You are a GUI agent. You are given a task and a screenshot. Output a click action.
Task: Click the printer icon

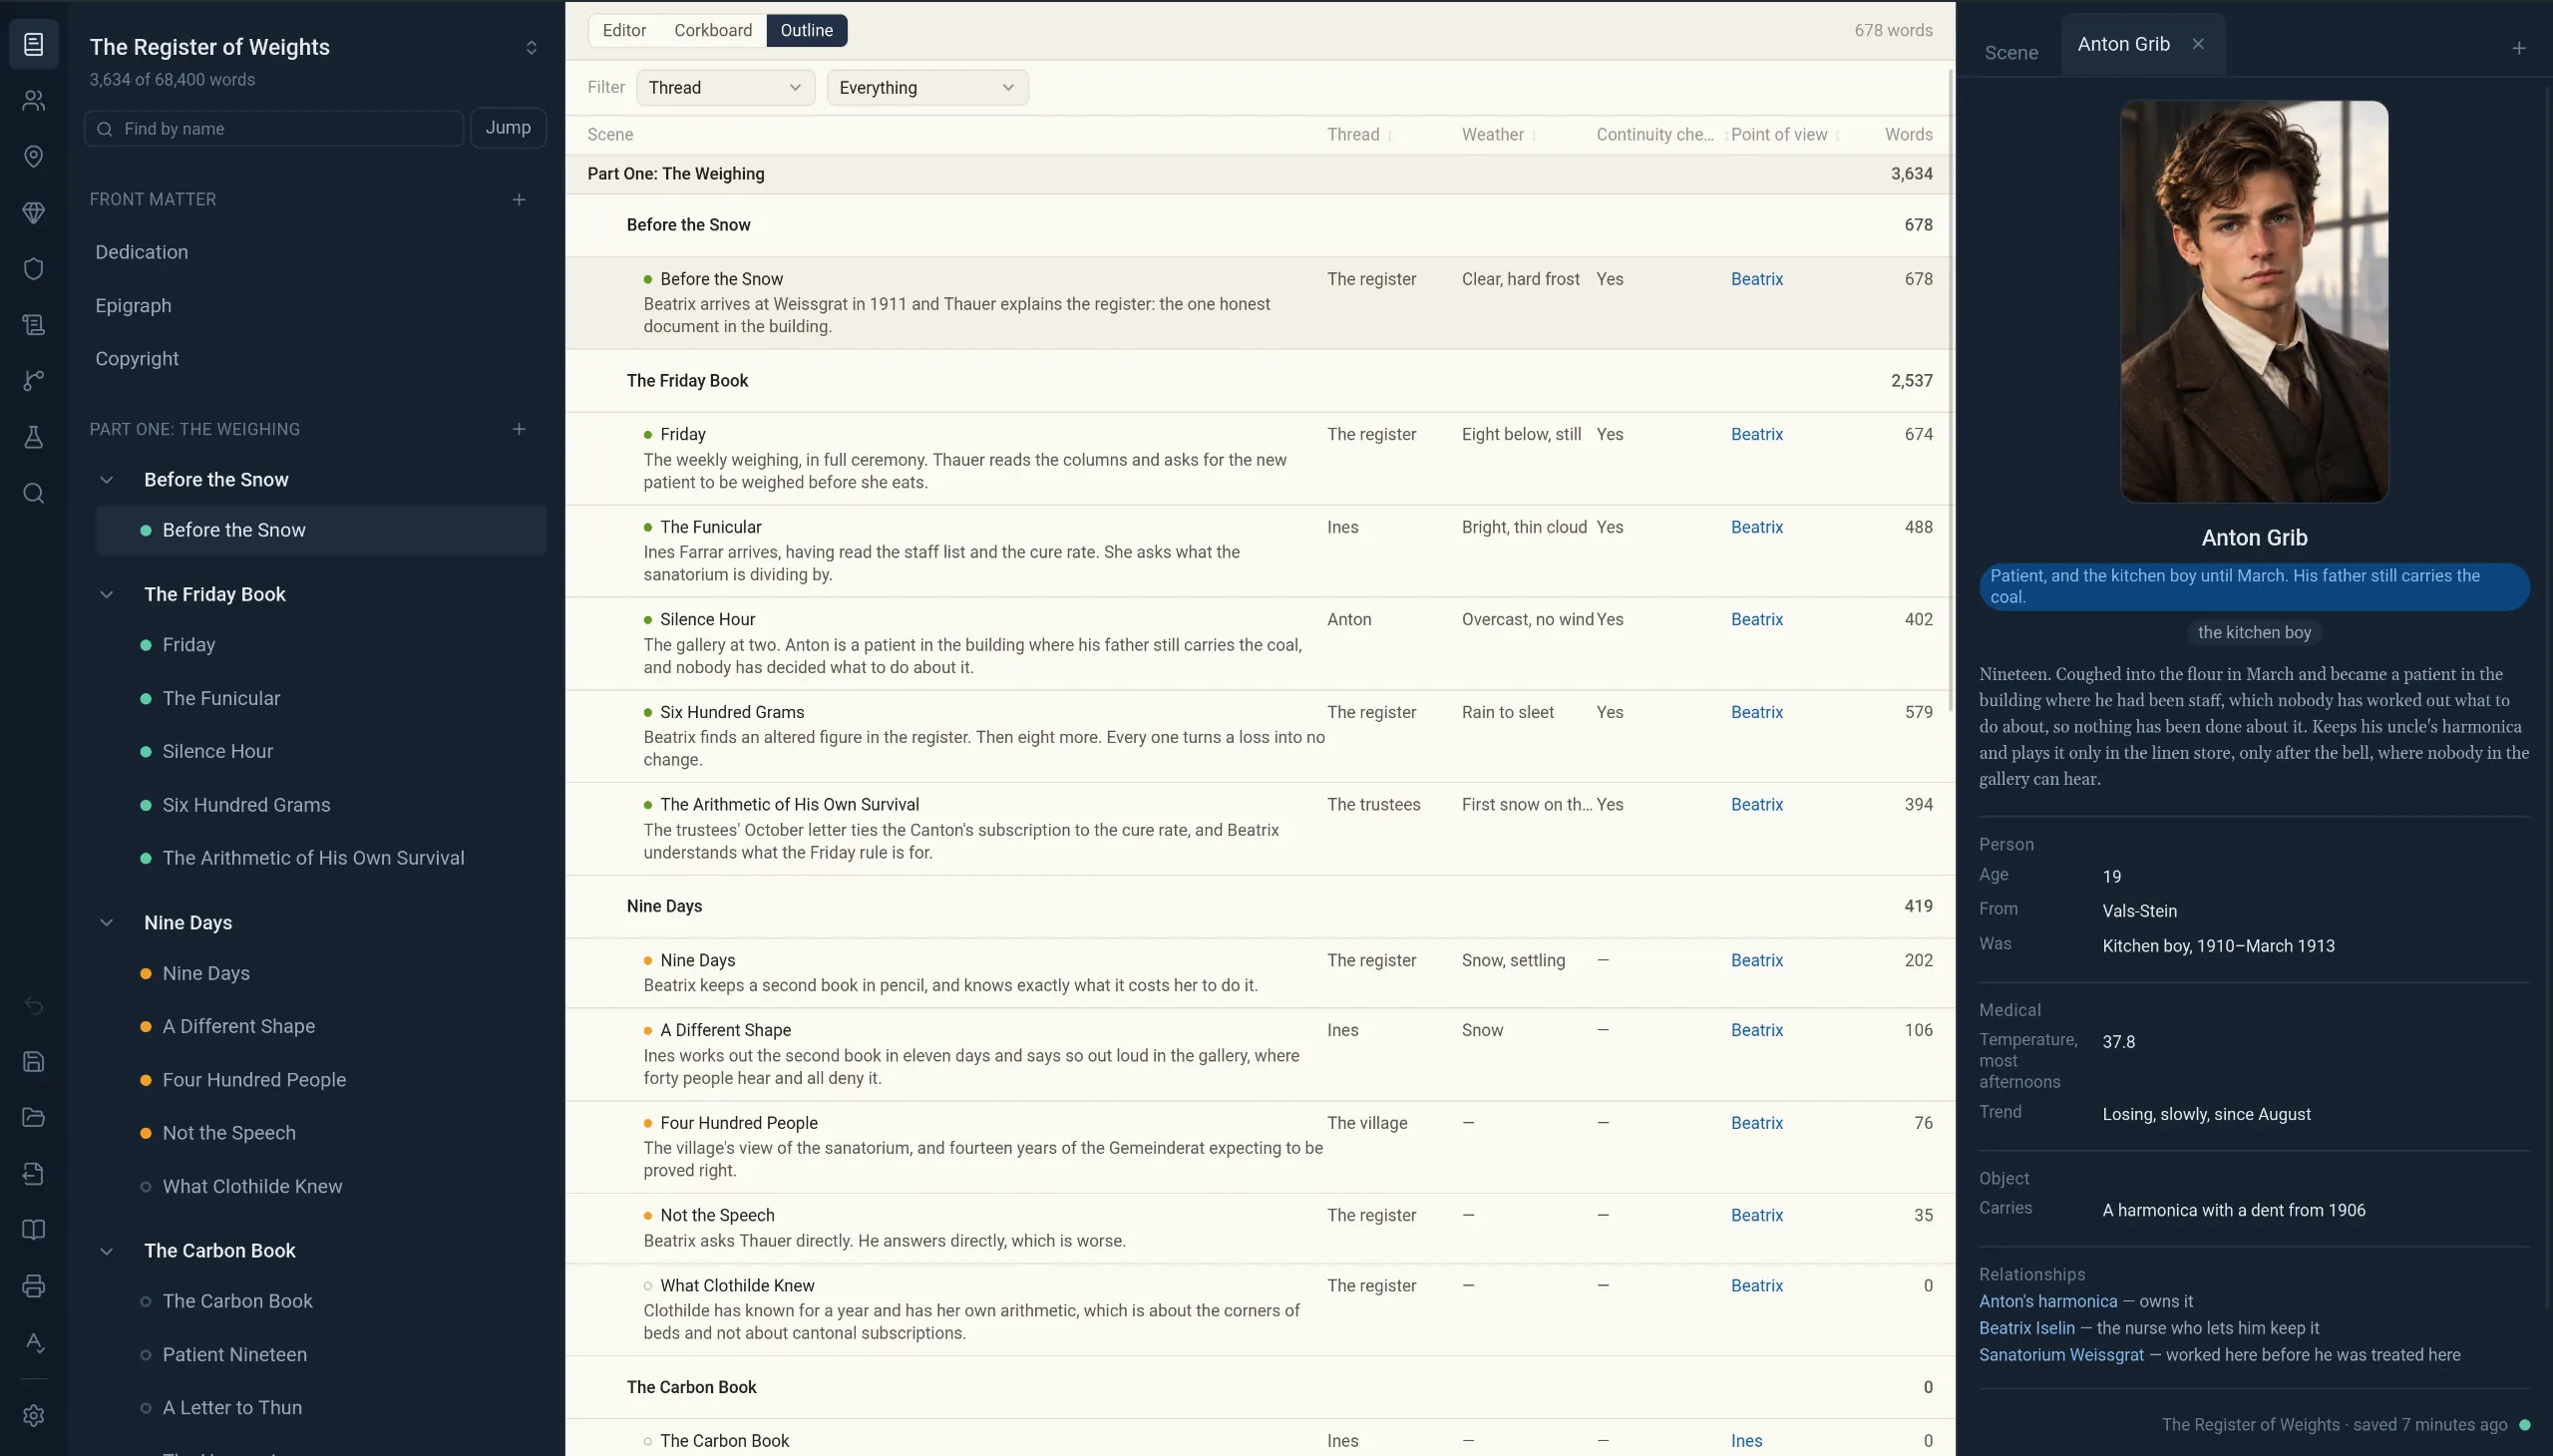(x=33, y=1285)
